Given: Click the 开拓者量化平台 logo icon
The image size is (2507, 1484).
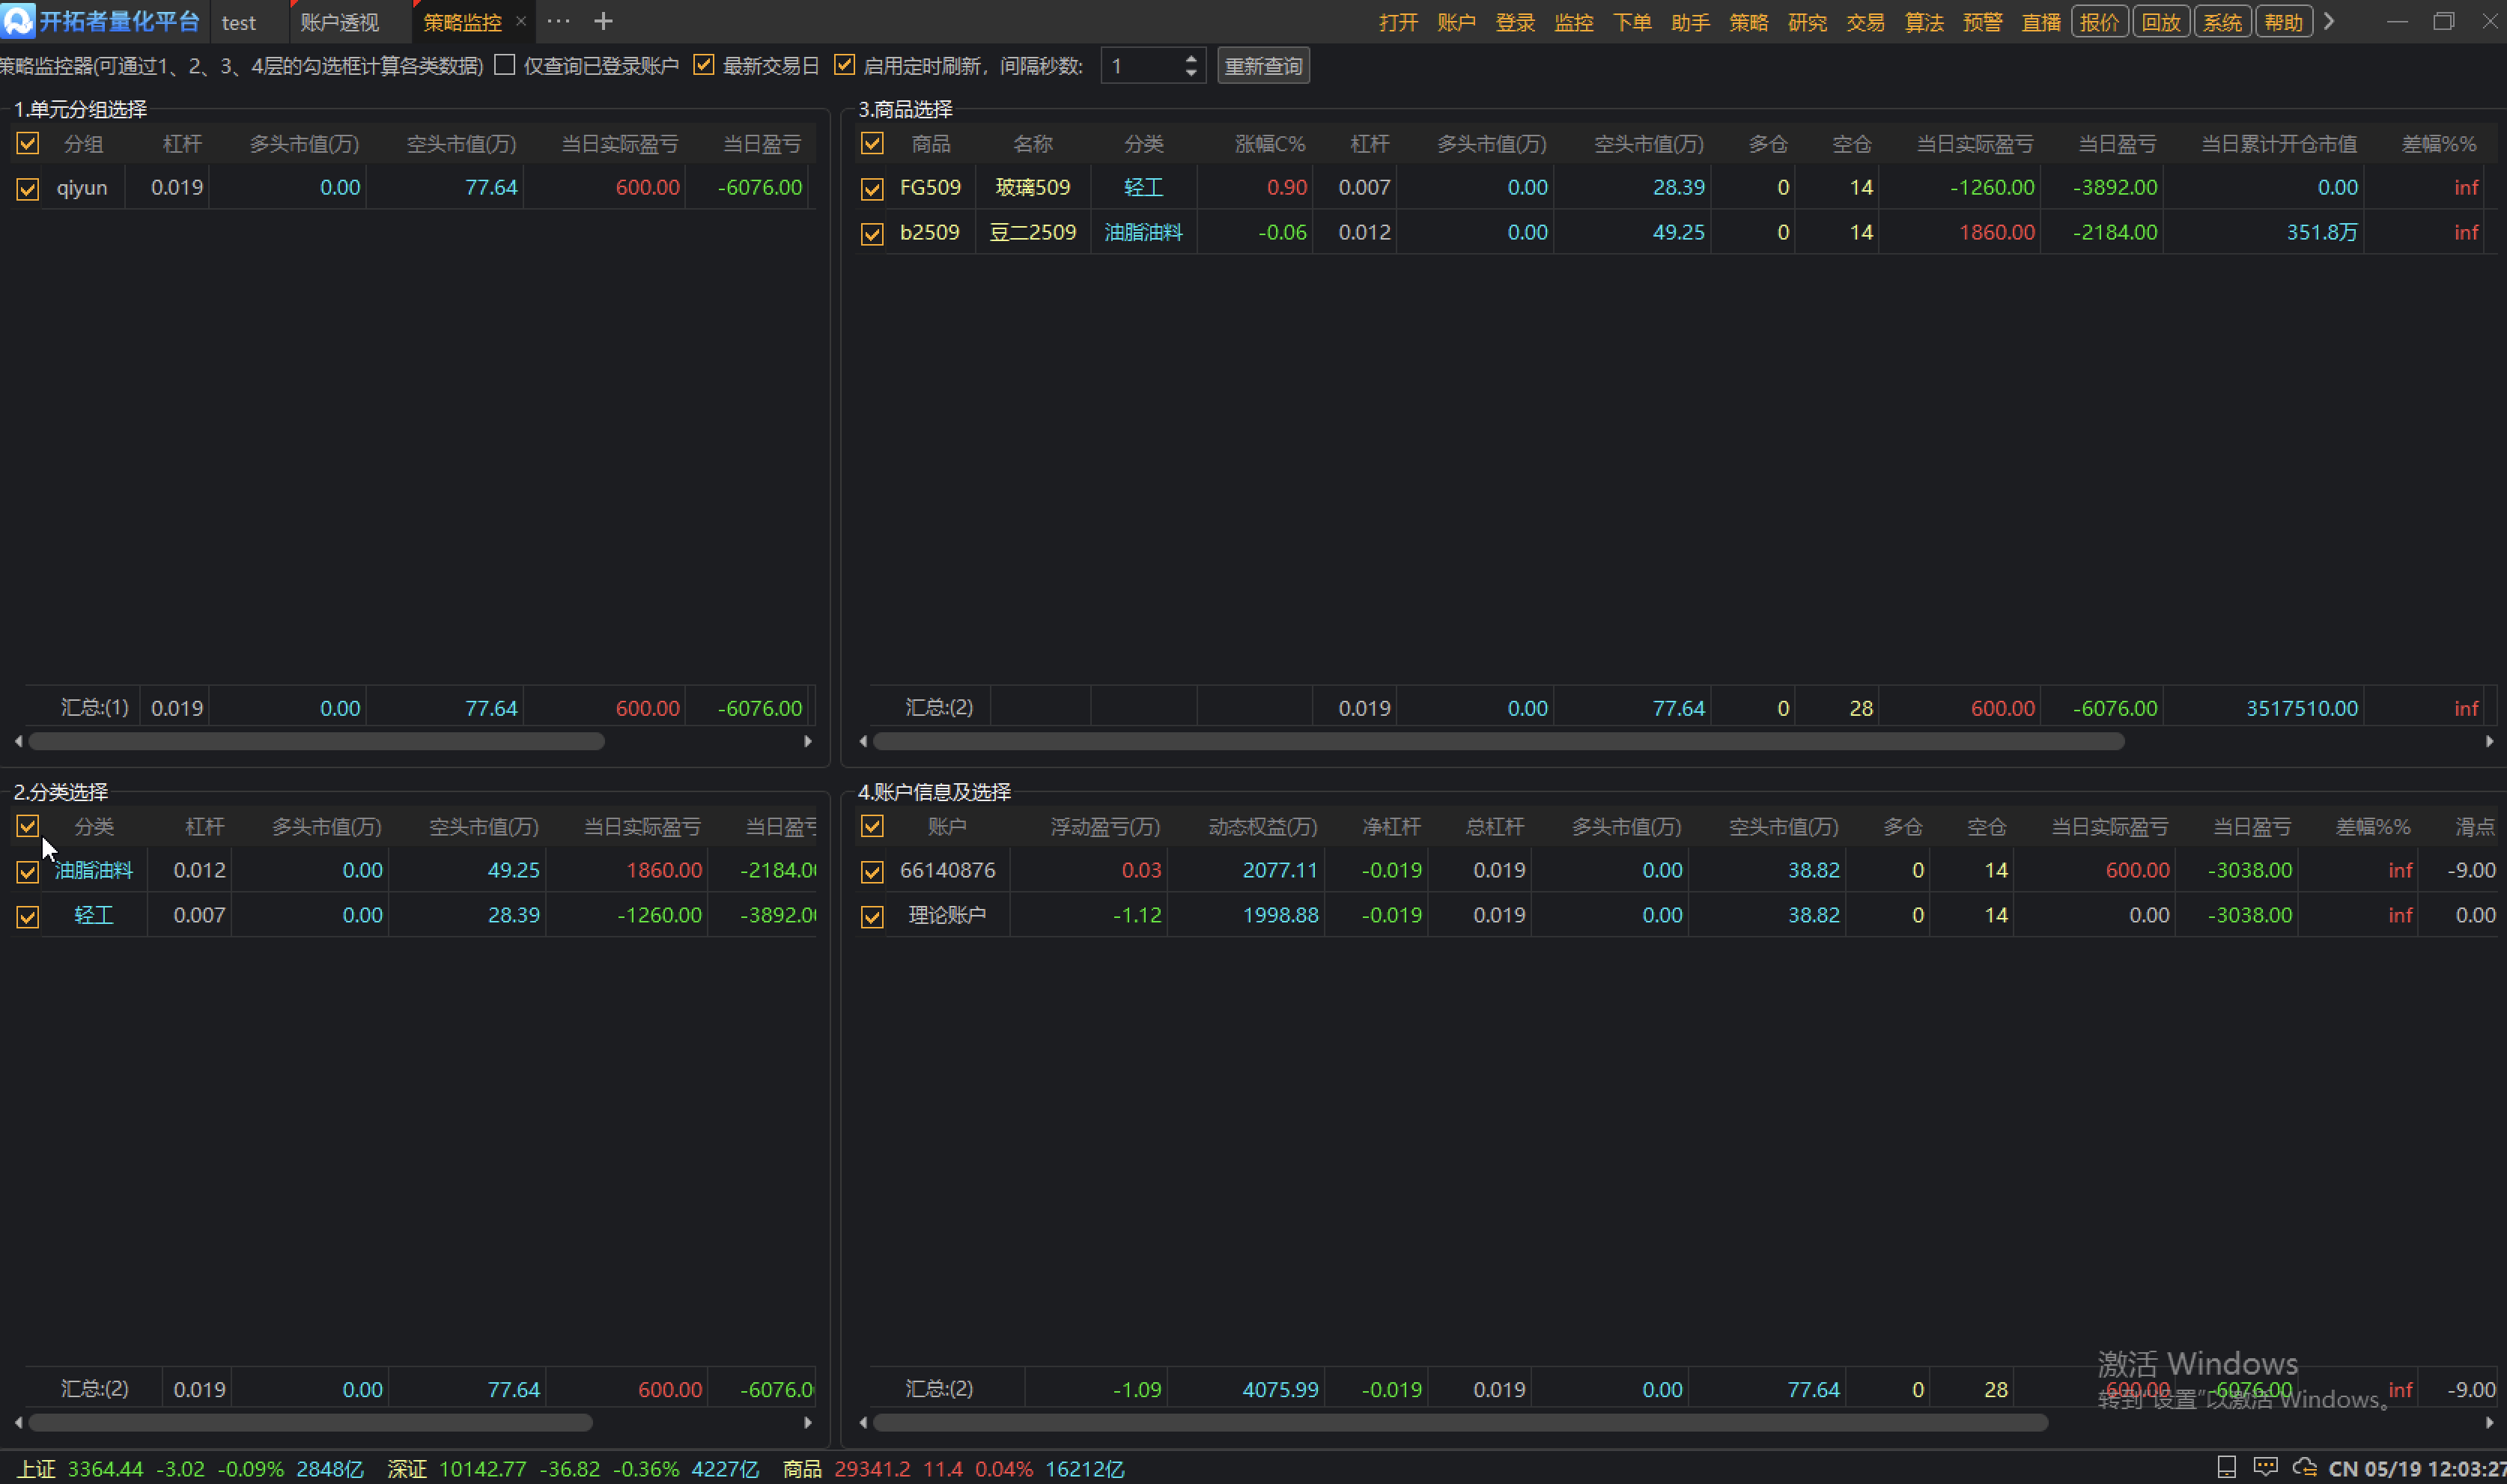Looking at the screenshot, I should [x=18, y=21].
